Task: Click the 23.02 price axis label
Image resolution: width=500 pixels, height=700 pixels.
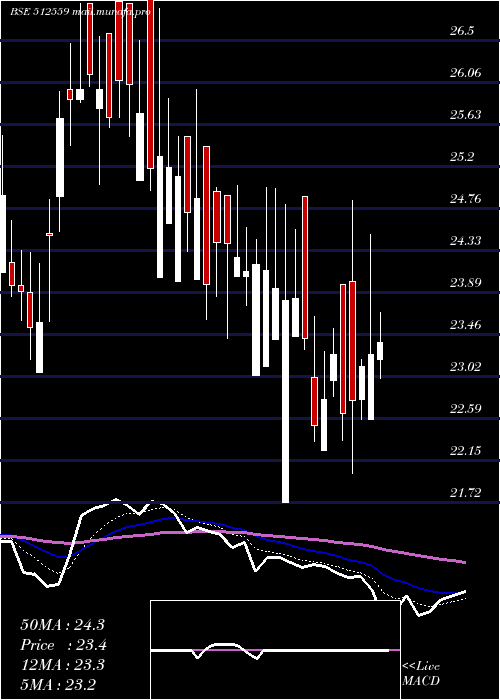Action: (x=466, y=367)
